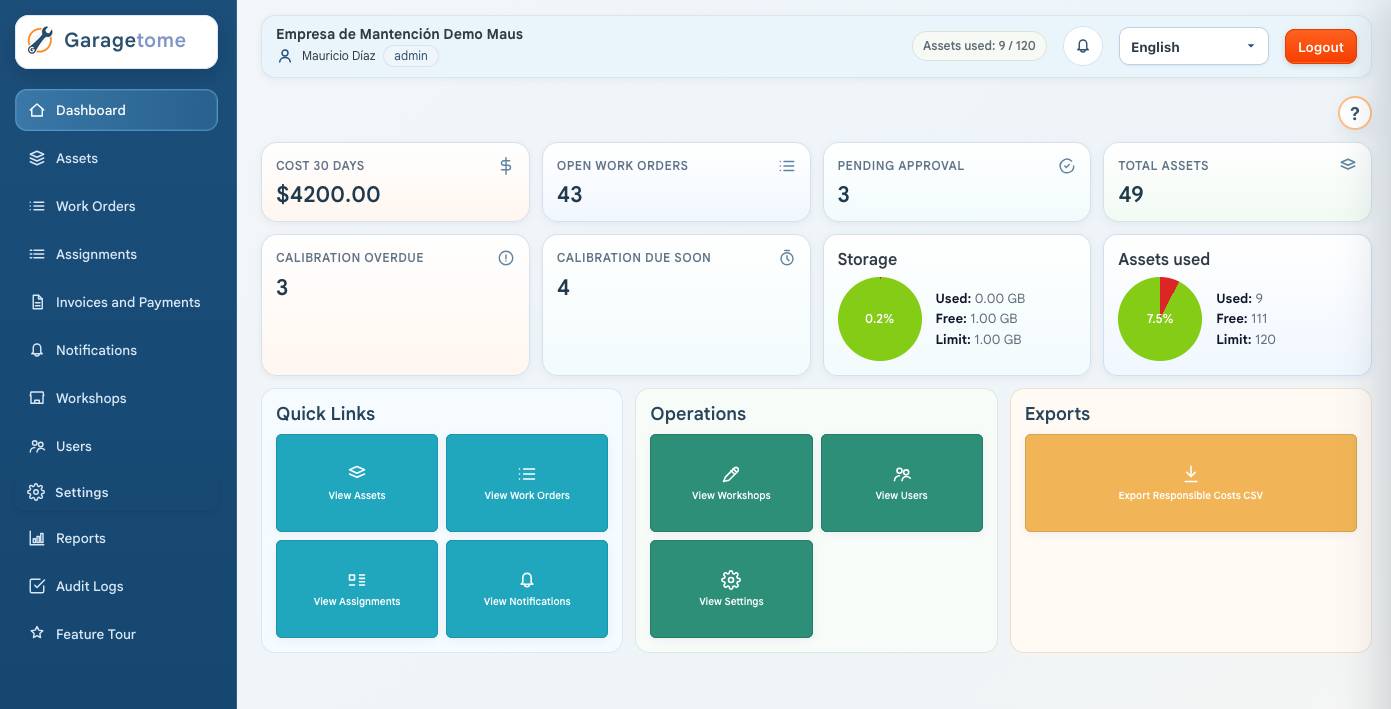Click Export Responsible Costs CSV button
Image resolution: width=1391 pixels, height=709 pixels.
click(1191, 483)
